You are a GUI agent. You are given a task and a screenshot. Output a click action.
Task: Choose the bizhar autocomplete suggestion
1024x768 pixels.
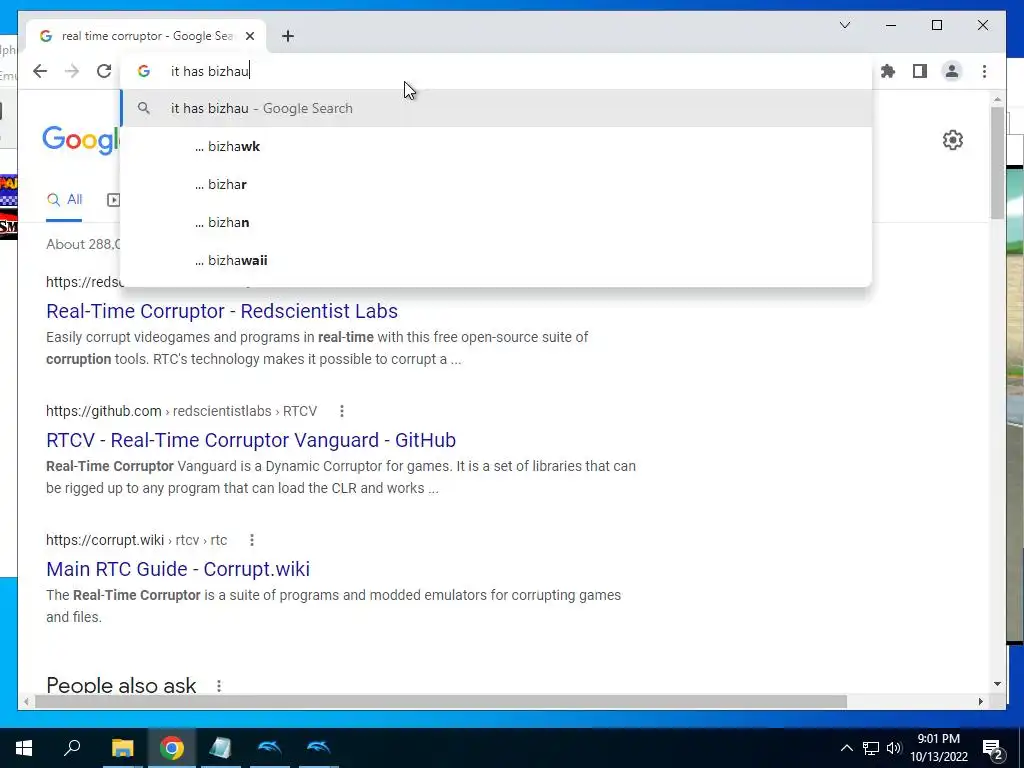point(496,184)
